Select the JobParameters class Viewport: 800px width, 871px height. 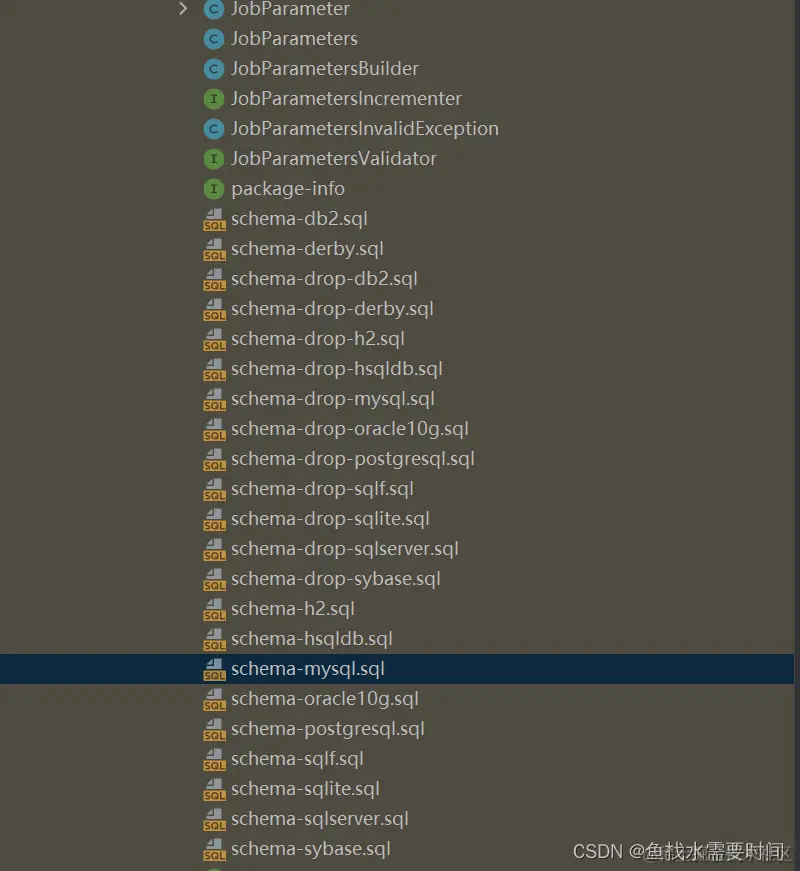tap(294, 39)
